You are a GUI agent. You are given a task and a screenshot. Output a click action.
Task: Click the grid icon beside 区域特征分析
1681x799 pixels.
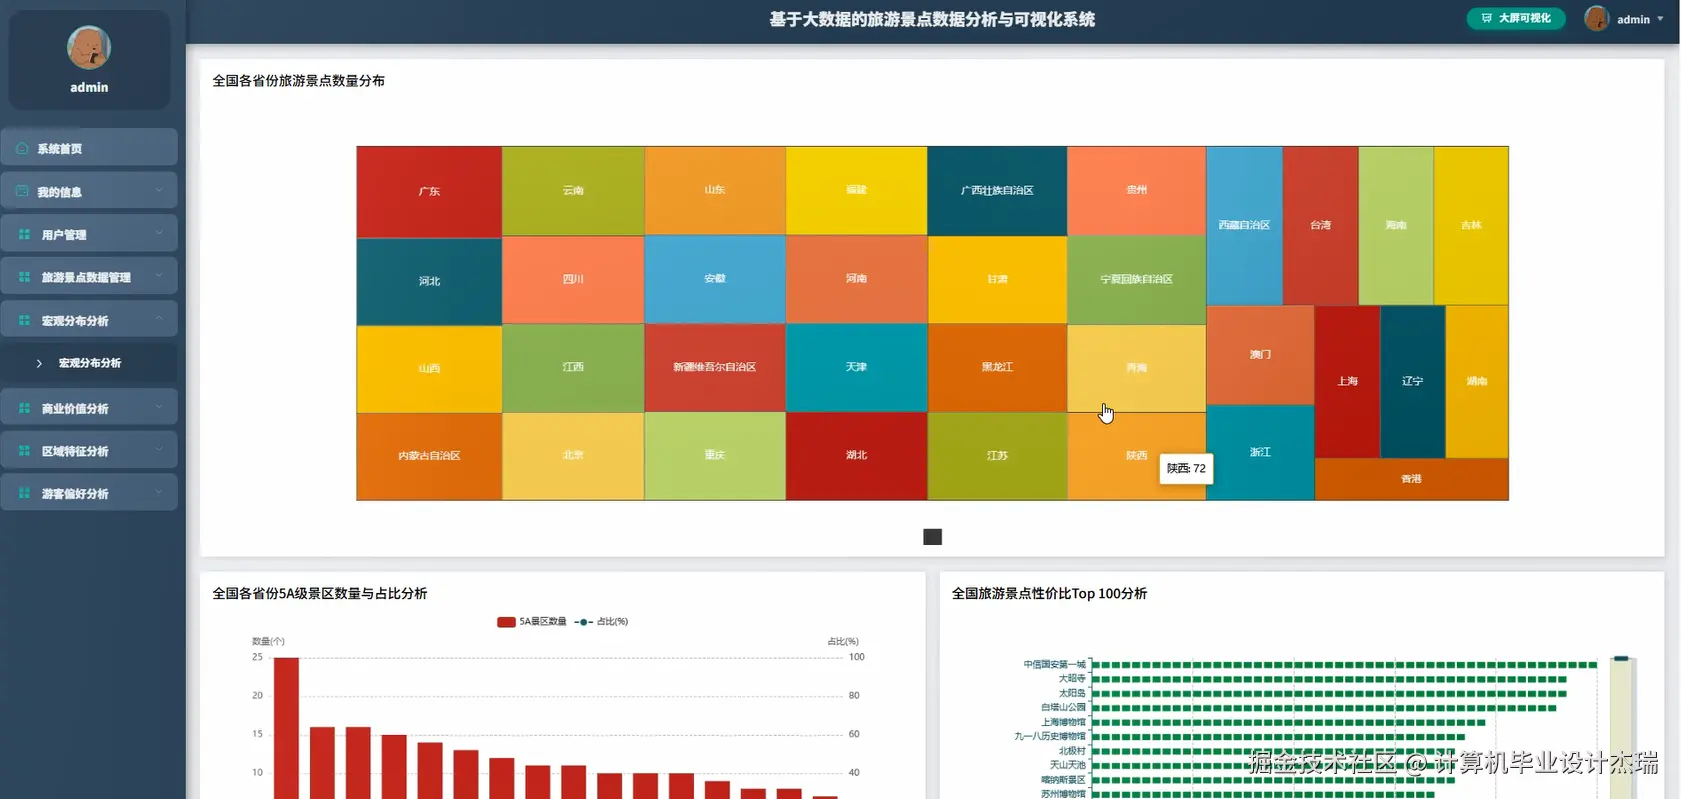(24, 451)
